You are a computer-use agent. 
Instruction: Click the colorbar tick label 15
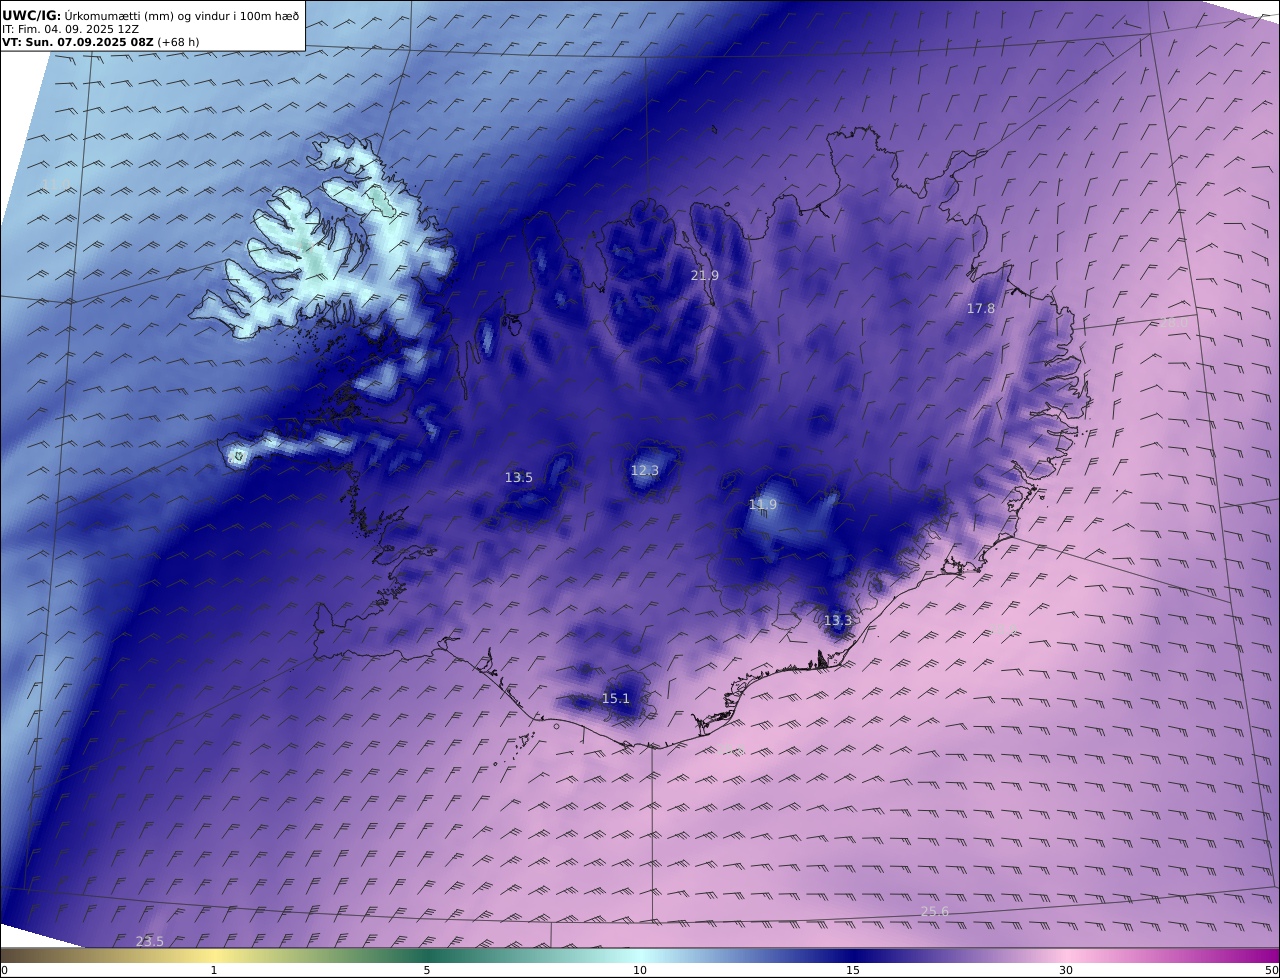click(853, 970)
